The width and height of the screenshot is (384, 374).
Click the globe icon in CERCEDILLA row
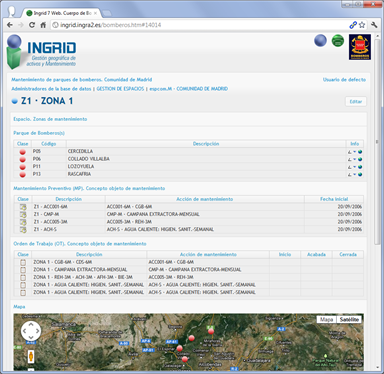click(360, 152)
